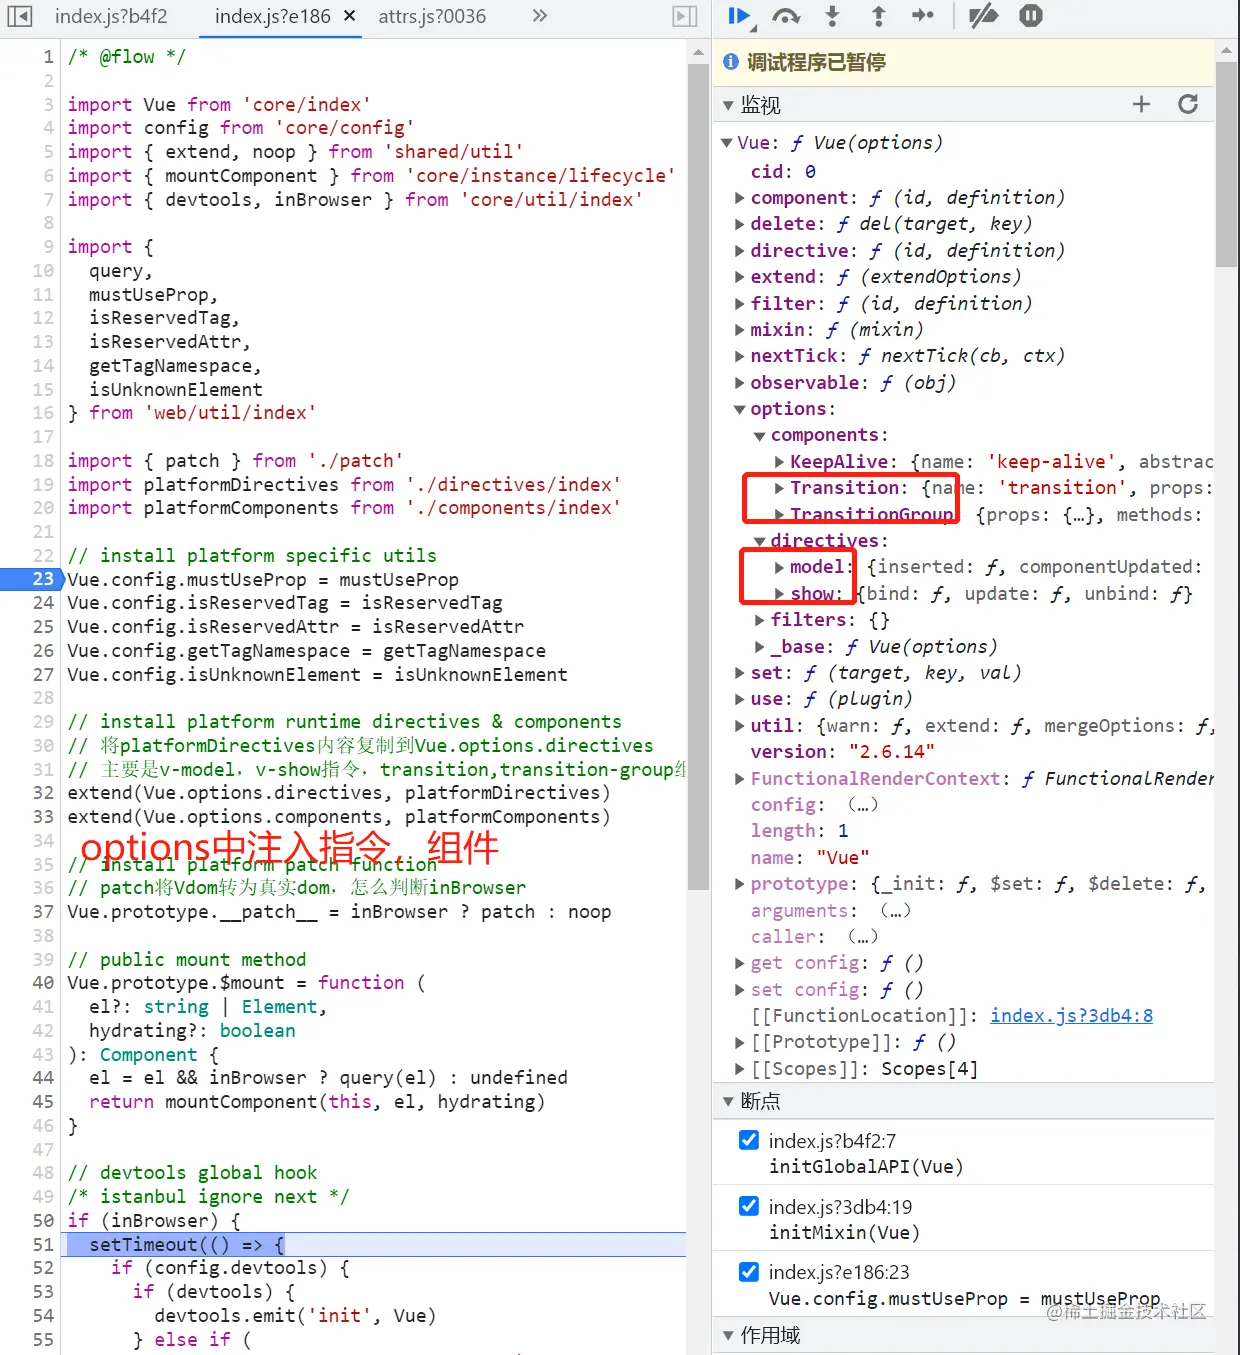Image resolution: width=1240 pixels, height=1355 pixels.
Task: Toggle the debugger sidebar icon beside tabs
Action: pyautogui.click(x=684, y=16)
